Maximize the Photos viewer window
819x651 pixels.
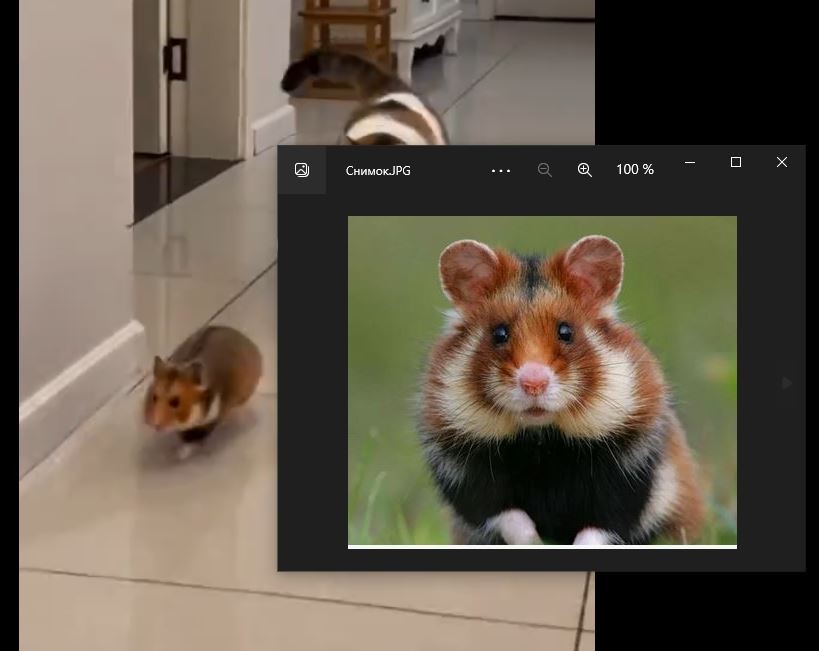[735, 162]
